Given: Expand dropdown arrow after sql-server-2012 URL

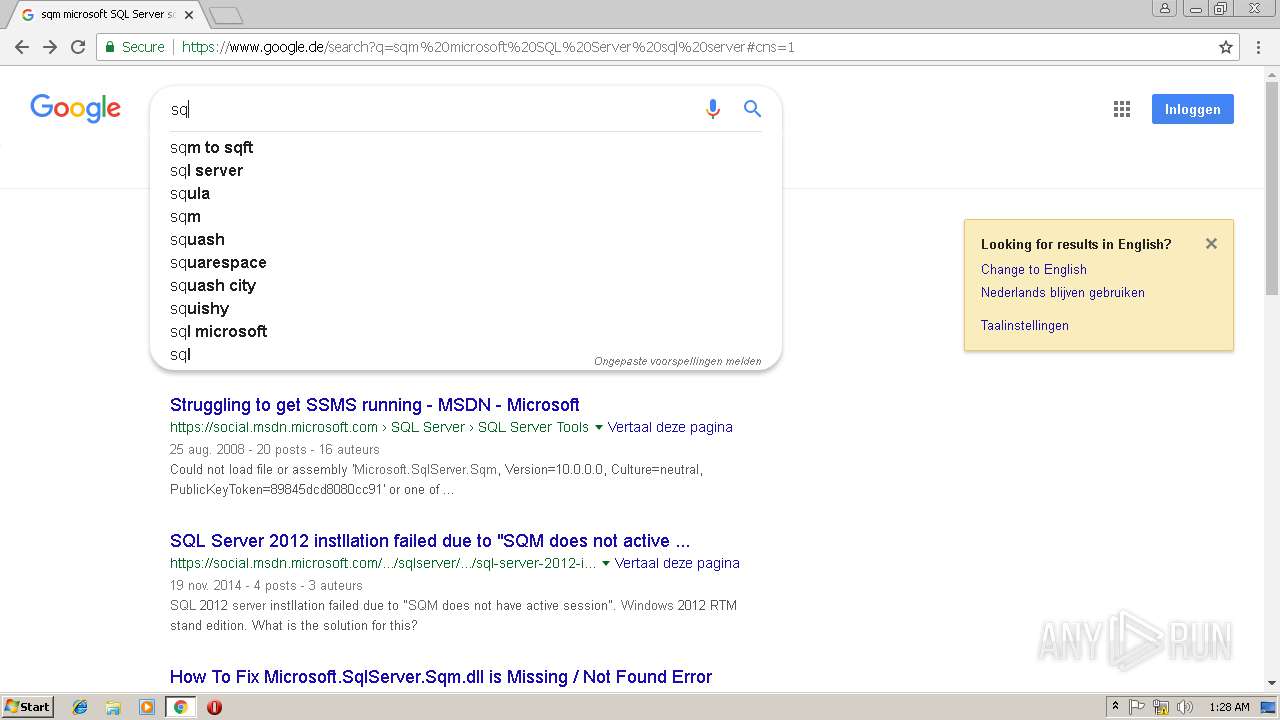Looking at the screenshot, I should [x=606, y=563].
